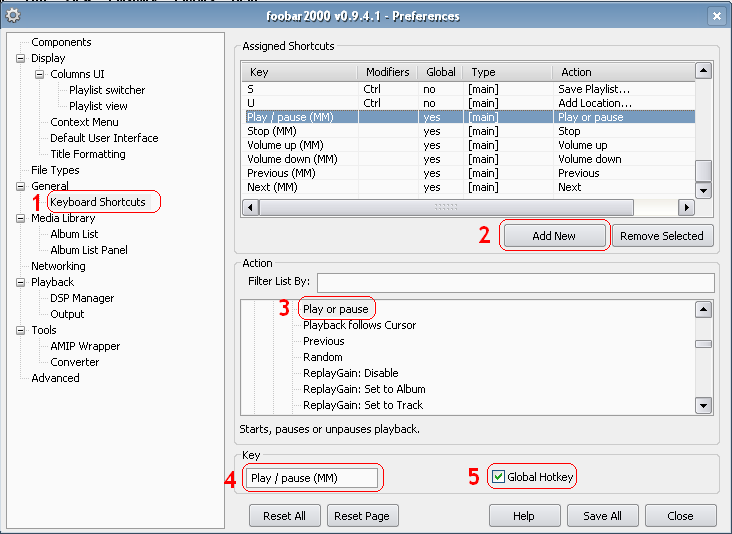This screenshot has width=732, height=534.
Task: Select the Previous (MM) shortcut row
Action: click(469, 173)
